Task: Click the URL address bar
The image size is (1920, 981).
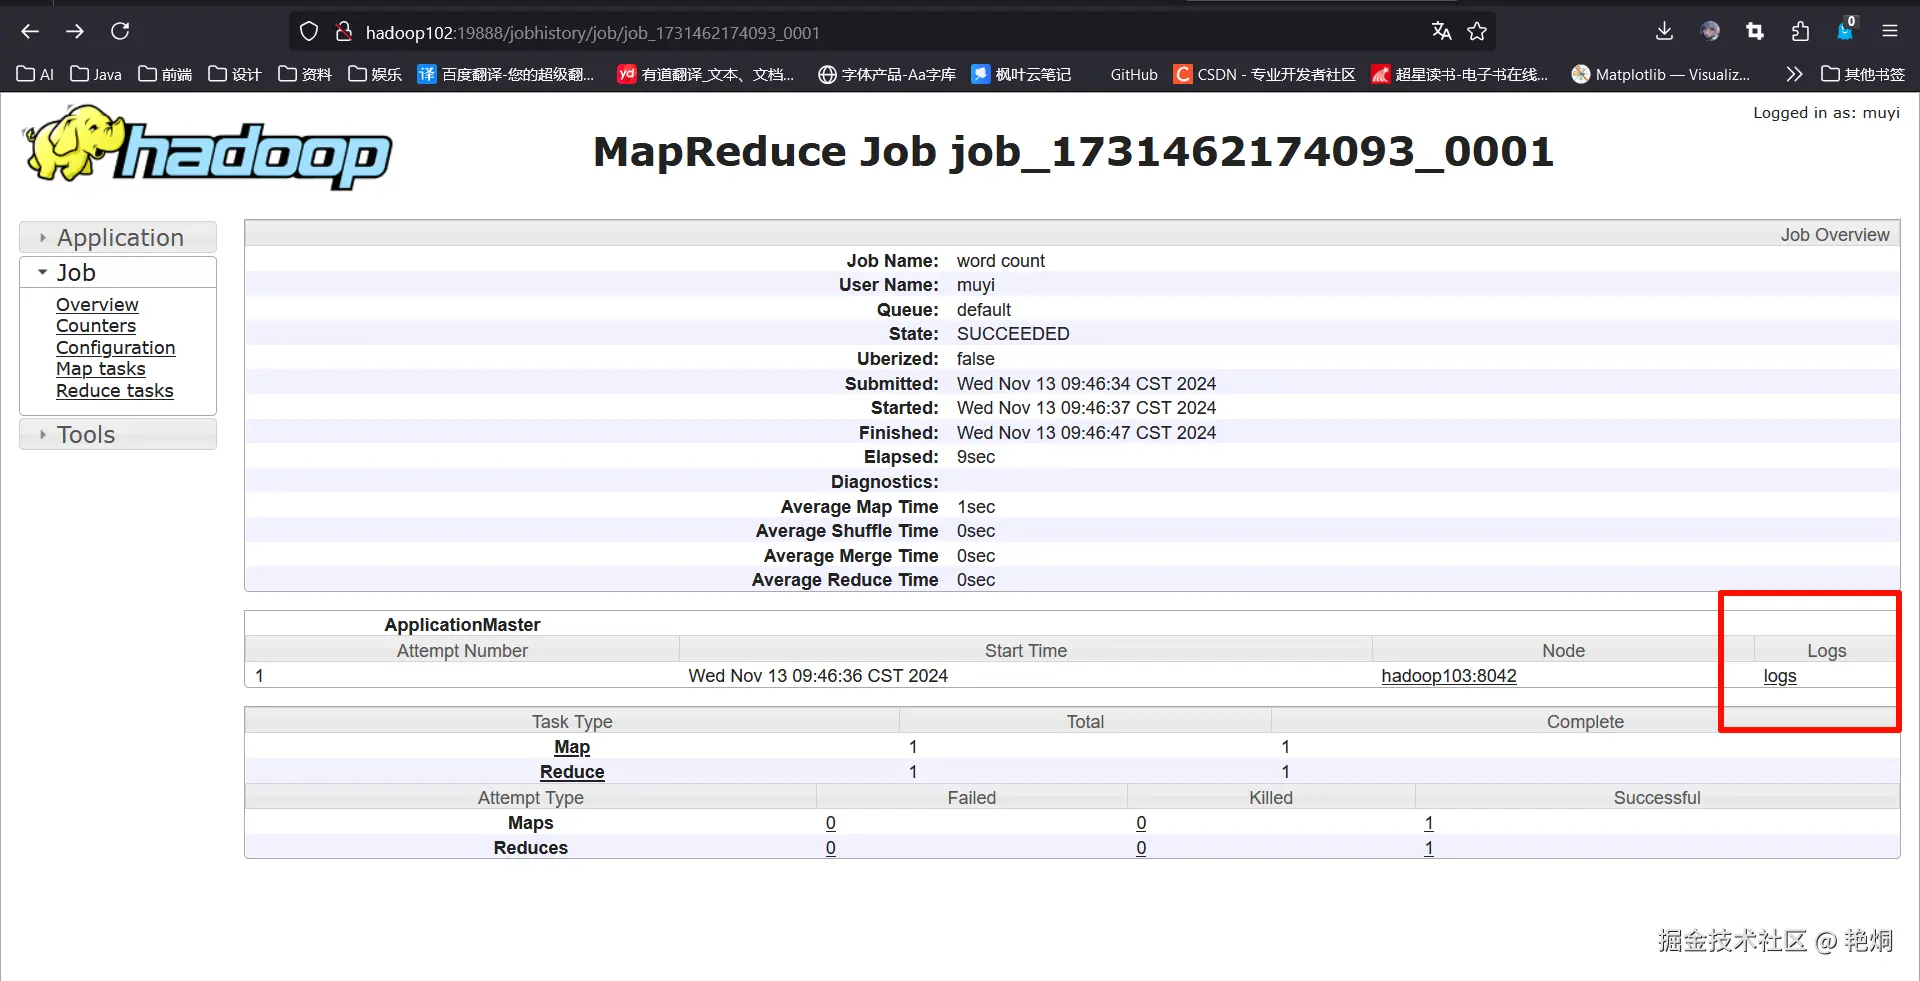Action: [880, 32]
